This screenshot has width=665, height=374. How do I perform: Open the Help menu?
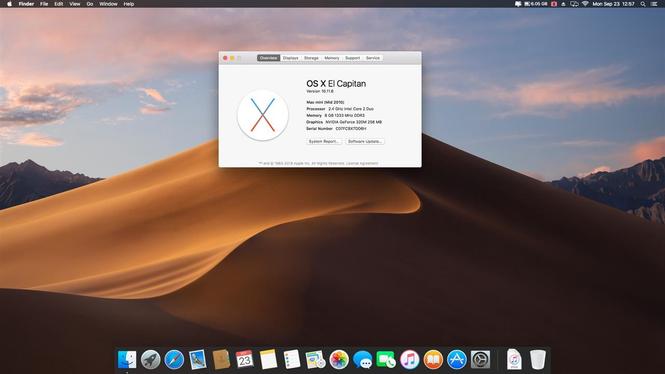tap(129, 4)
